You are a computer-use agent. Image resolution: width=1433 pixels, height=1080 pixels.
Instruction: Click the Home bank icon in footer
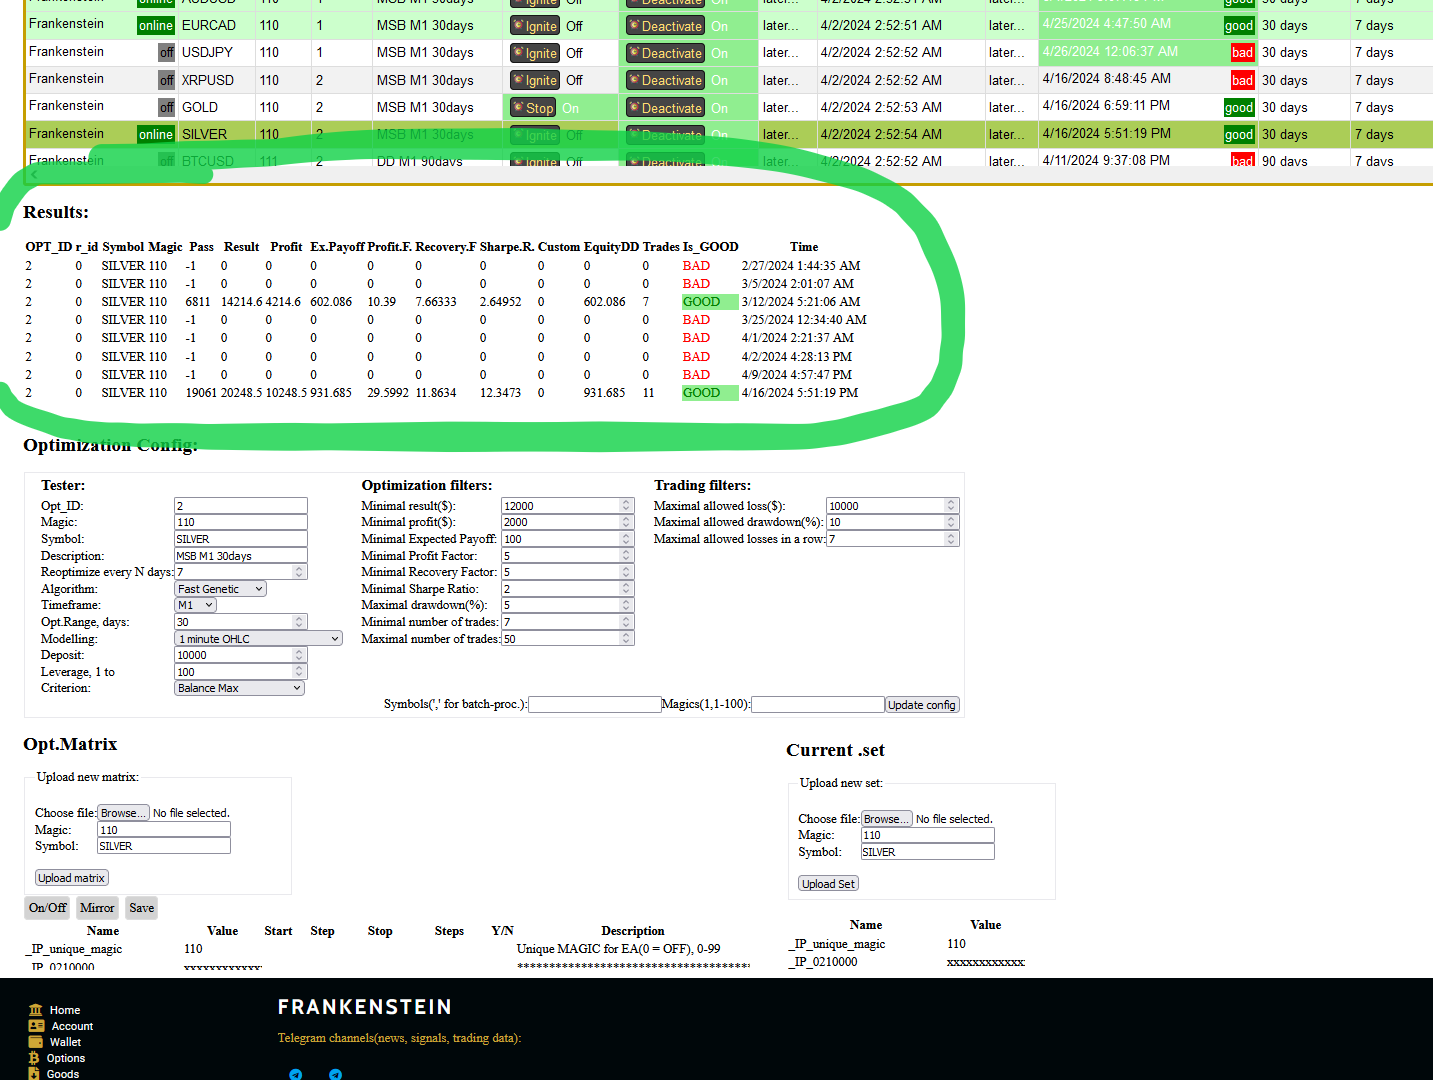point(36,1010)
